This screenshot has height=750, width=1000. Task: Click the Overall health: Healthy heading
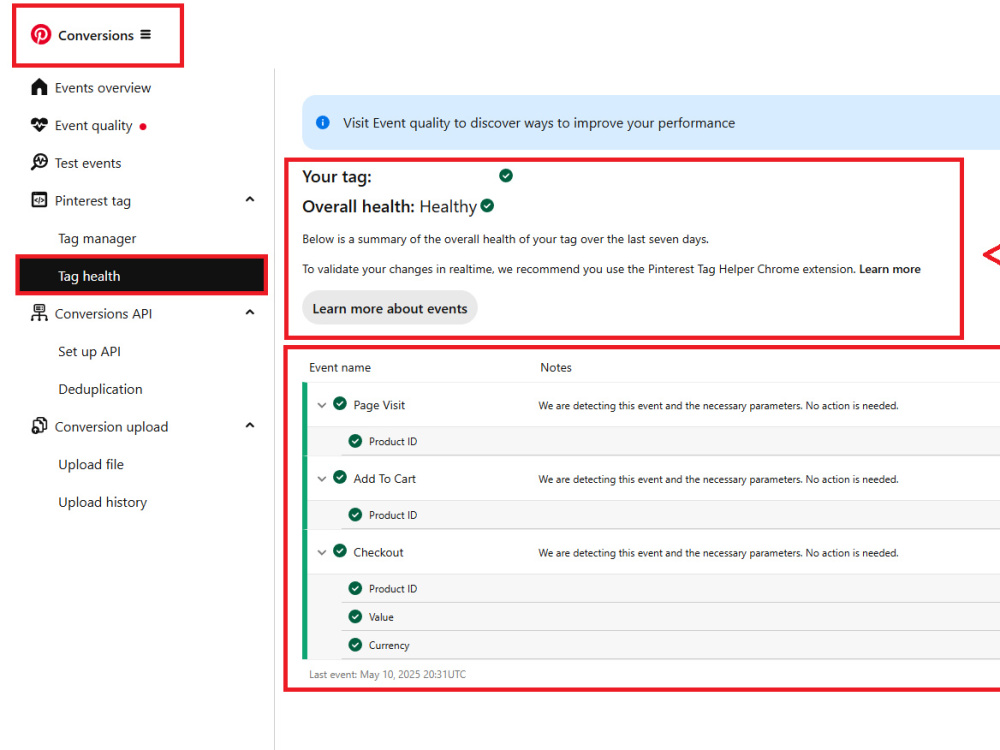[x=390, y=207]
